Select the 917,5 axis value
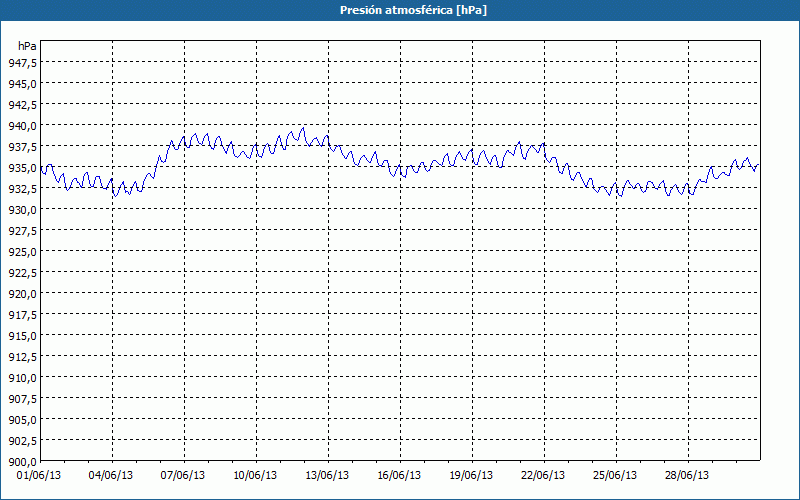The image size is (800, 500). [x=22, y=315]
